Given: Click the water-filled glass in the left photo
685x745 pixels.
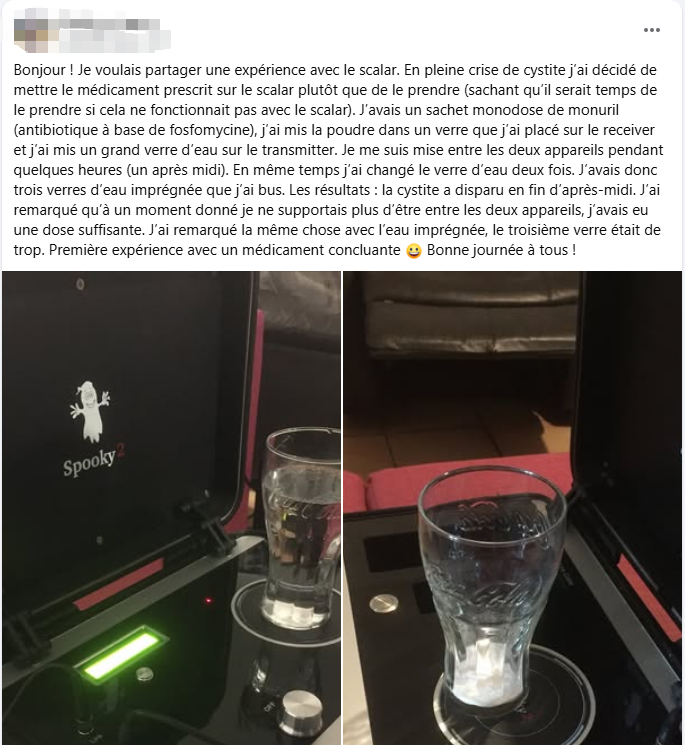Looking at the screenshot, I should click(301, 528).
